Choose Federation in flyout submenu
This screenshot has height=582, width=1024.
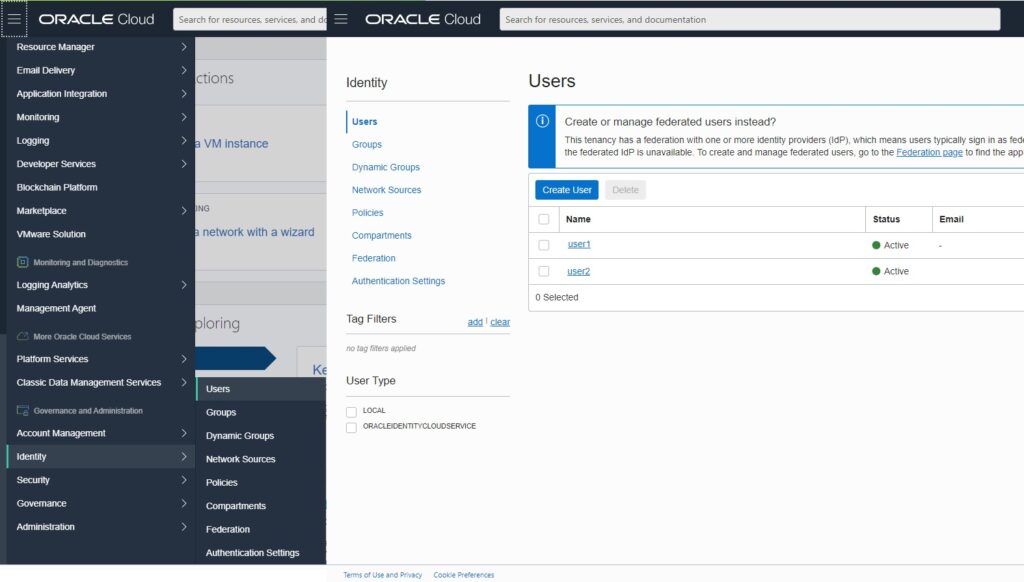(x=228, y=529)
